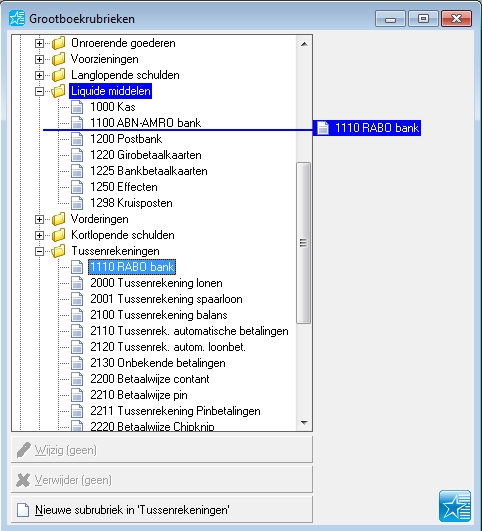Select 2001 Tussenrekening spaarloon entry

pos(166,299)
